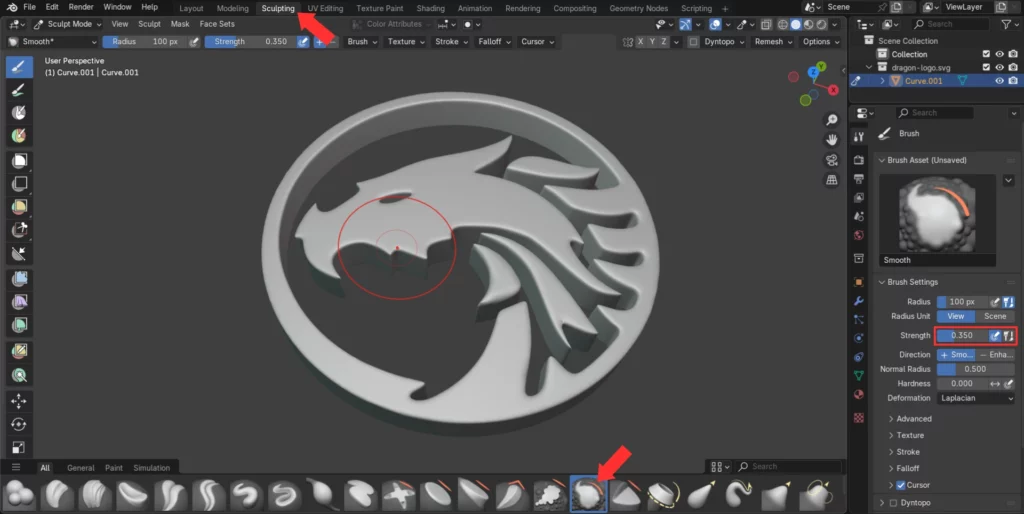Image resolution: width=1024 pixels, height=514 pixels.
Task: Expand the Advanced brush settings panel
Action: click(x=914, y=419)
